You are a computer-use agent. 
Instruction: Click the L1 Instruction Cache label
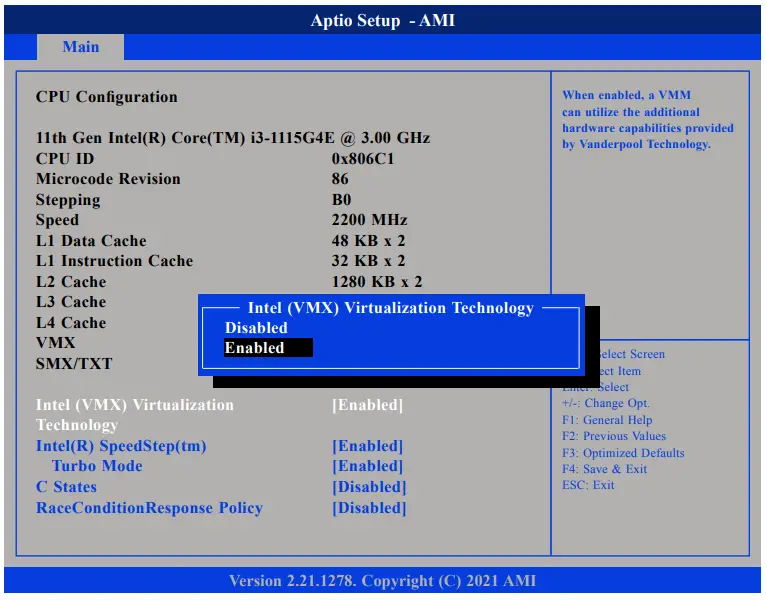click(114, 261)
